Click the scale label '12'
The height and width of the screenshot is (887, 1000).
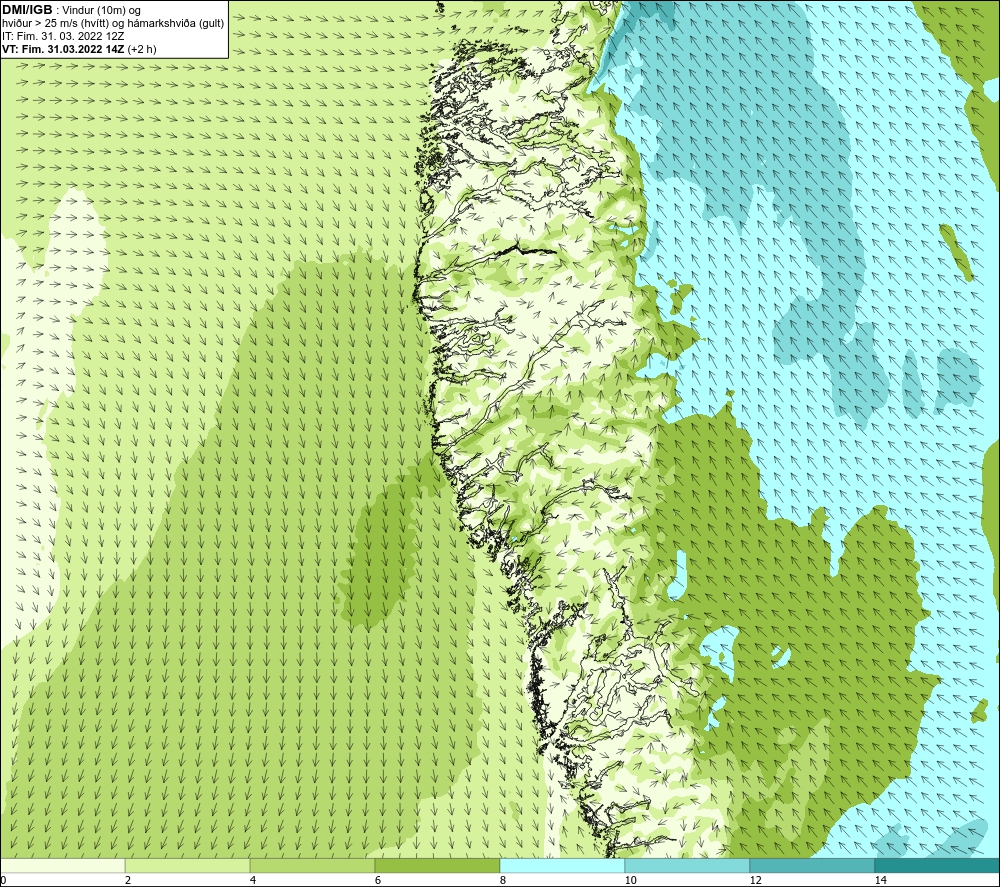tap(755, 880)
